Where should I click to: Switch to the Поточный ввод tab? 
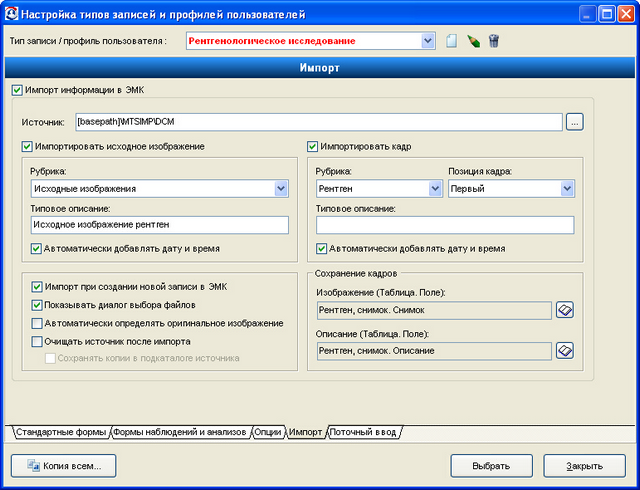tap(363, 432)
